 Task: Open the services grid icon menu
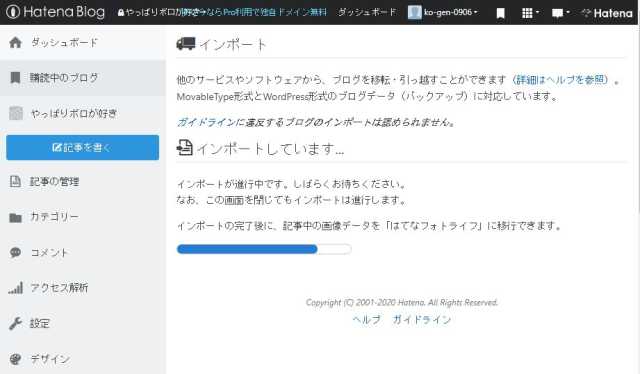(530, 13)
